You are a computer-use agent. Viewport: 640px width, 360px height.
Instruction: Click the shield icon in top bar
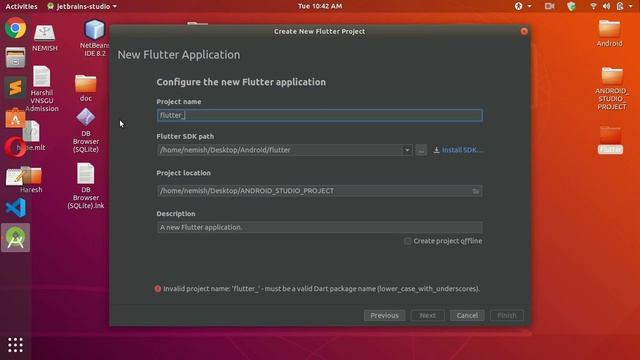pos(571,6)
